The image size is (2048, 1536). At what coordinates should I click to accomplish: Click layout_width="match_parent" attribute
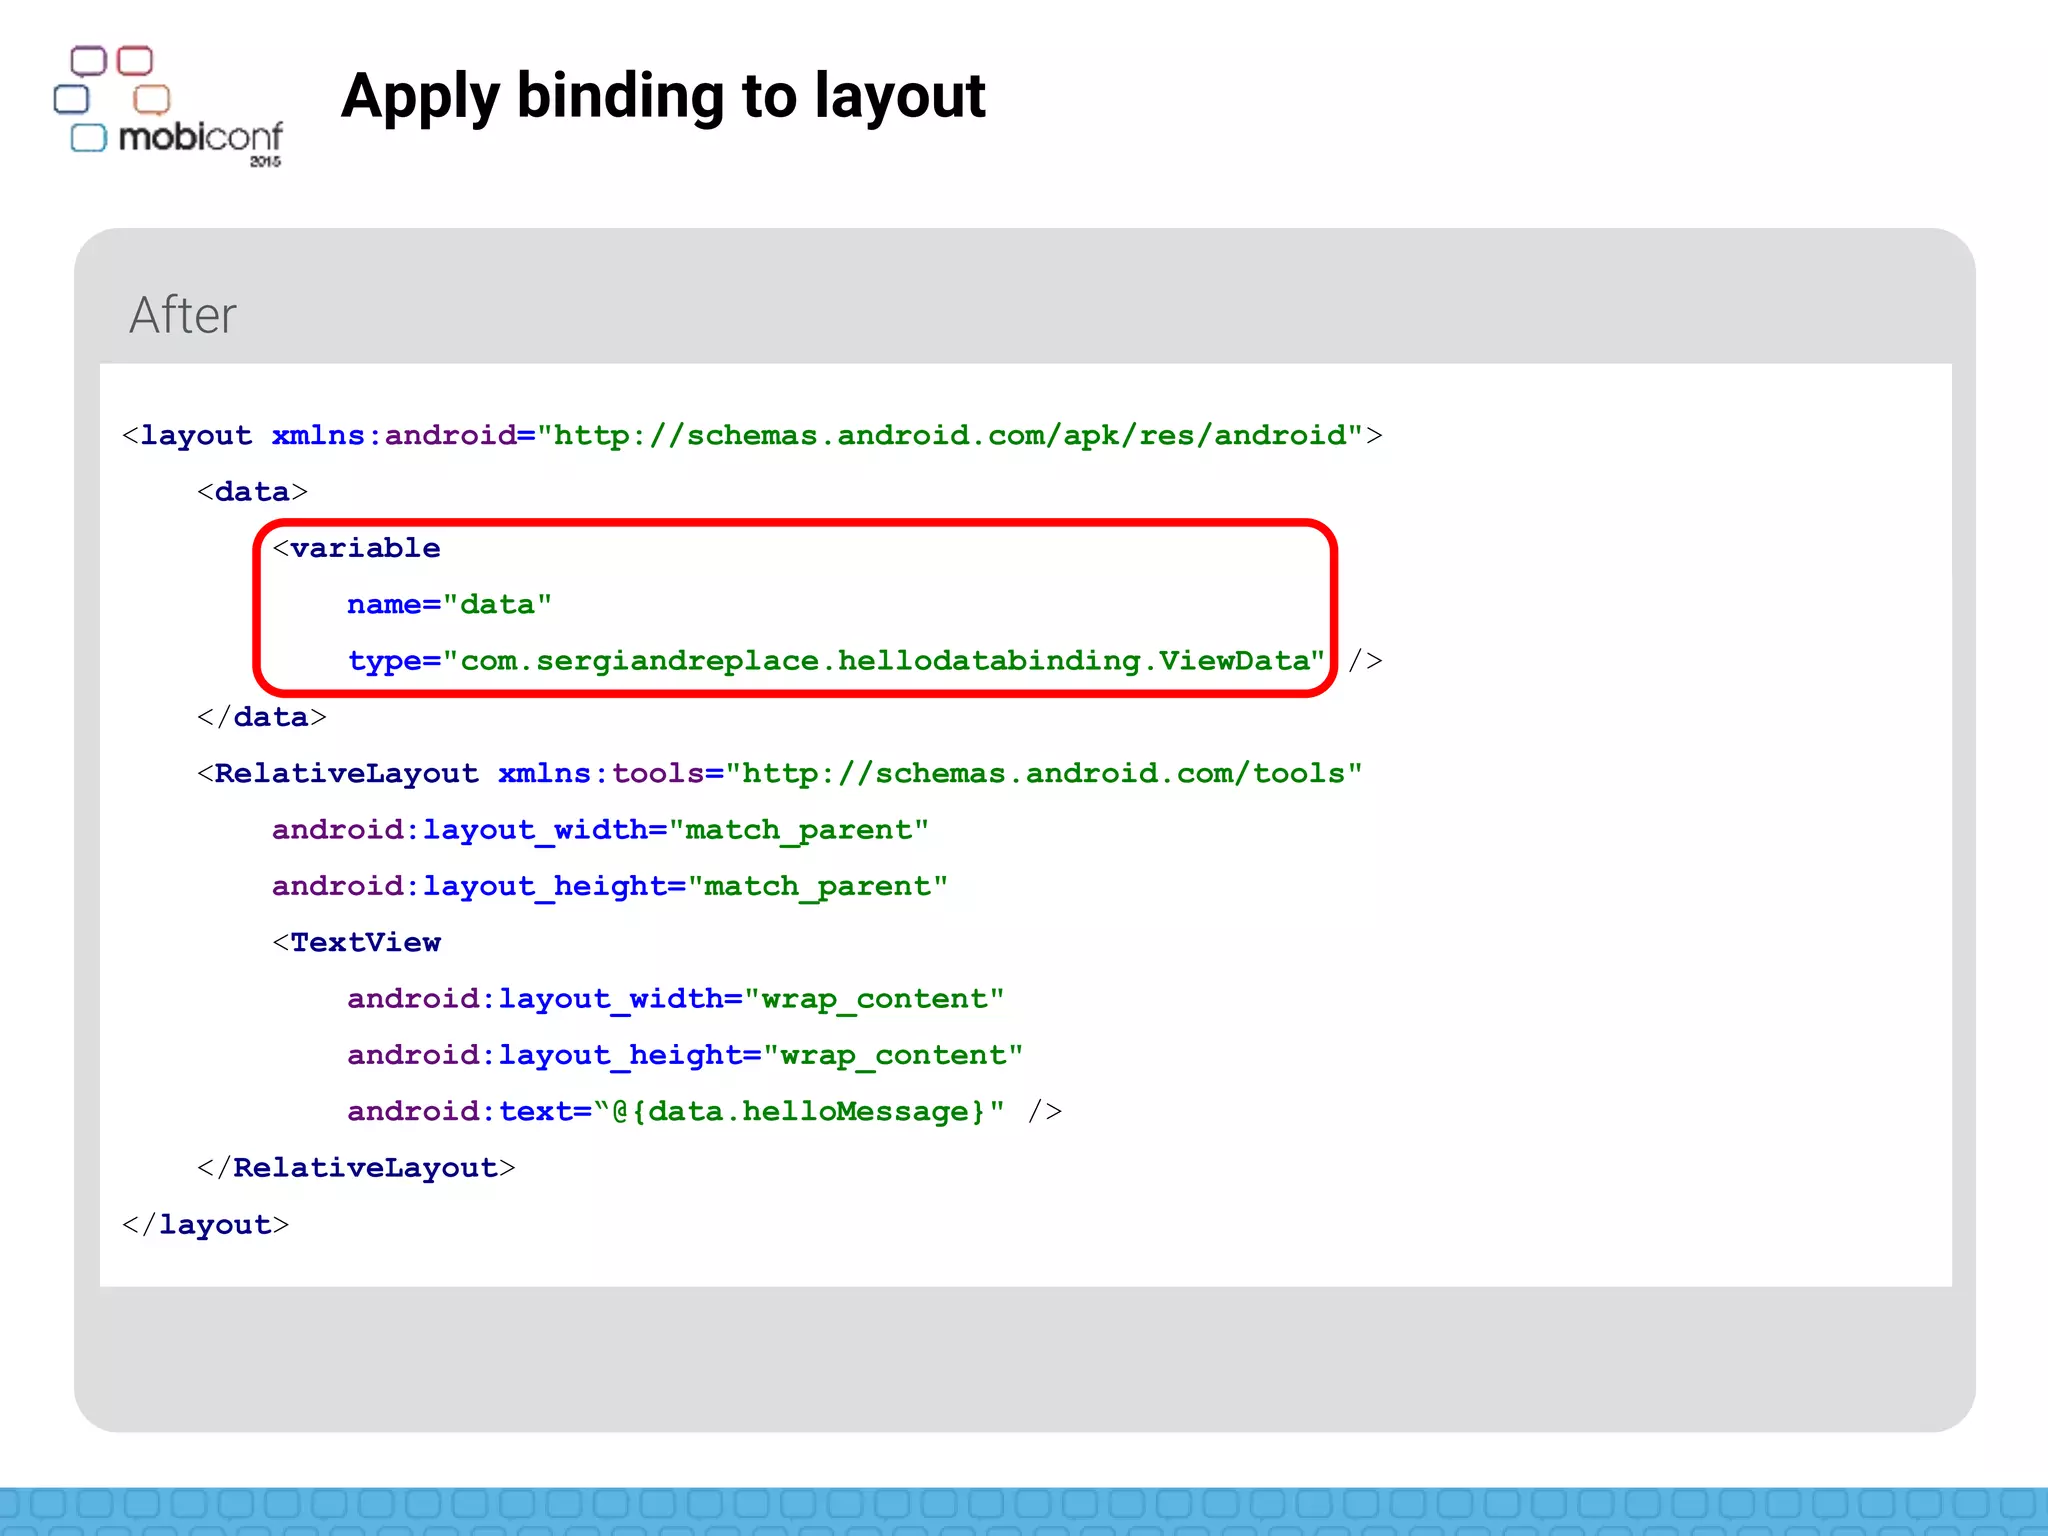pos(600,830)
